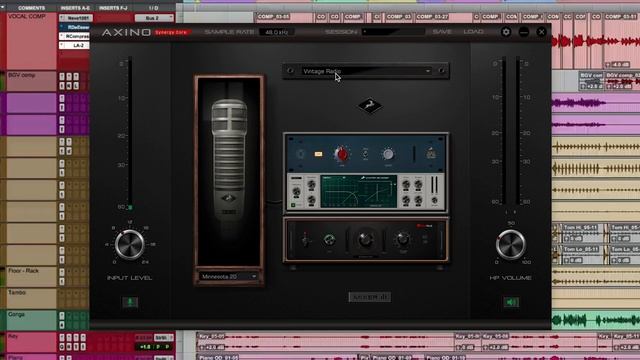The image size is (640, 360).
Task: Click the Neve1081 insert on the VOCAL COMP track
Action: coord(78,18)
